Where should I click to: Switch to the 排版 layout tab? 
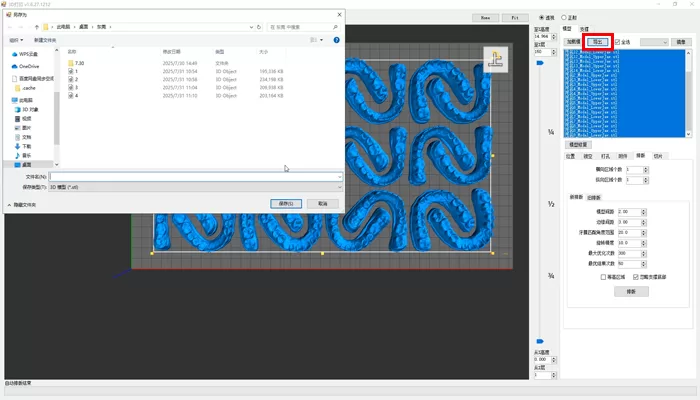coord(641,156)
